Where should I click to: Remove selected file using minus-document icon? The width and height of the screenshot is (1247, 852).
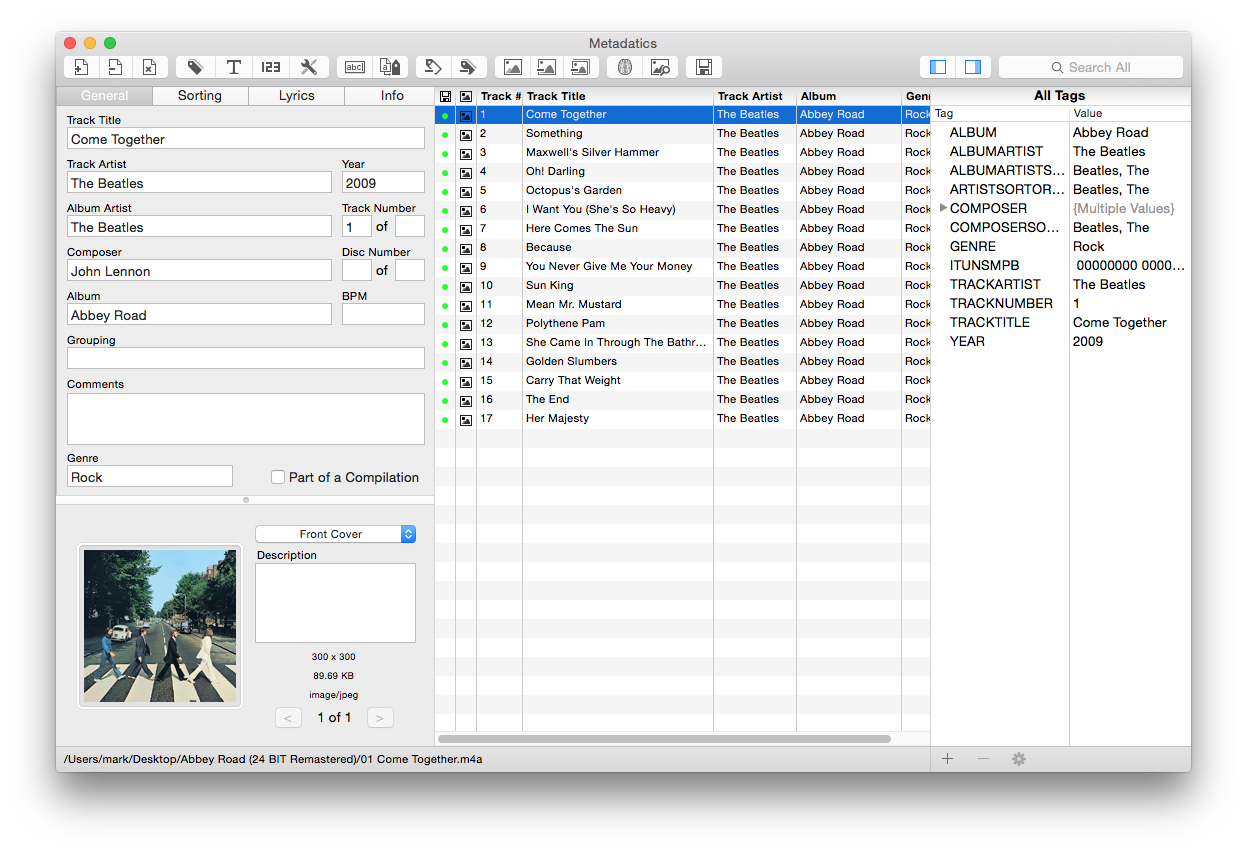[x=116, y=67]
